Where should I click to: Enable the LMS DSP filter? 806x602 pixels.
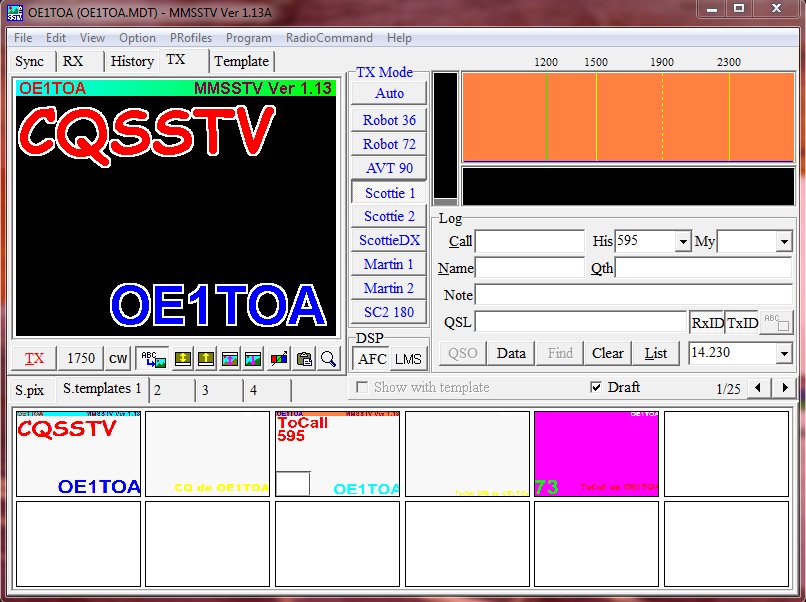[x=407, y=359]
